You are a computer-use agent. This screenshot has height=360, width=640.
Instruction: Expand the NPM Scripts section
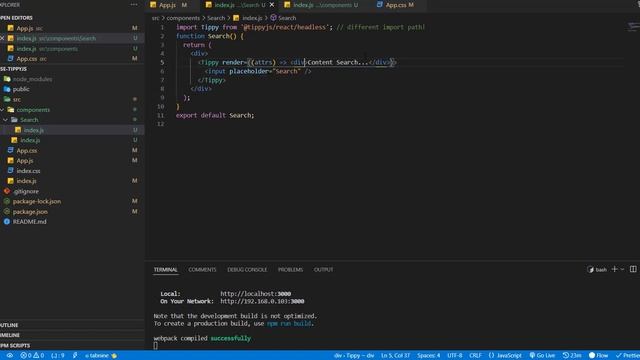coord(15,345)
